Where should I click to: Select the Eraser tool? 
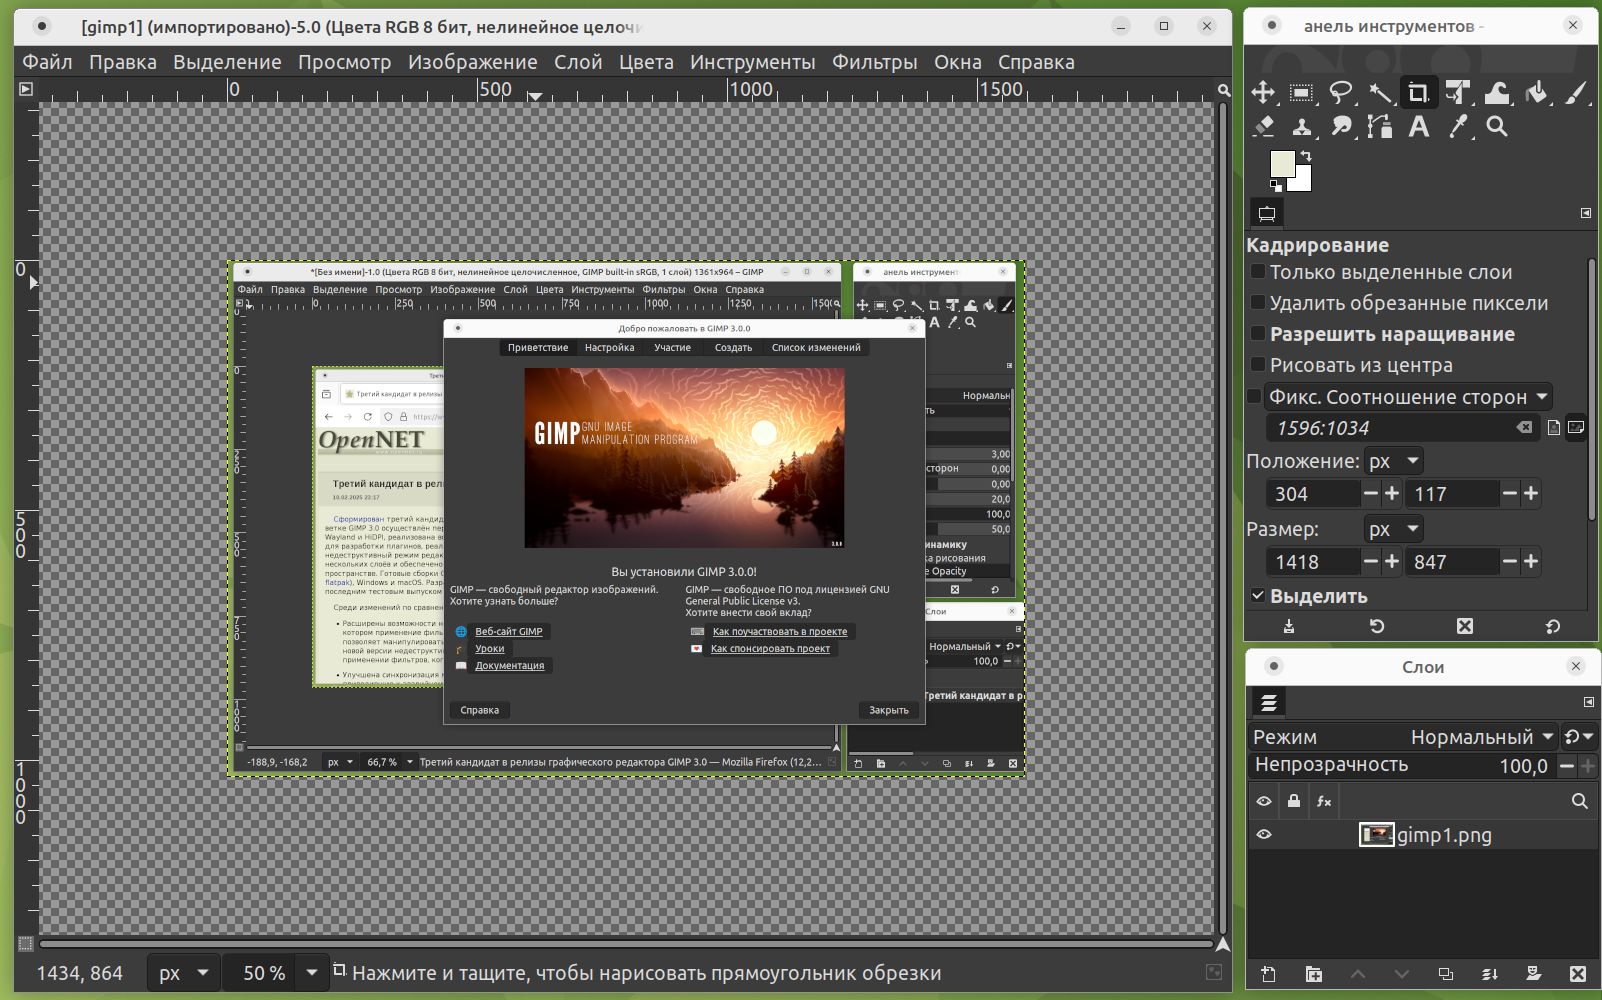tap(1263, 127)
